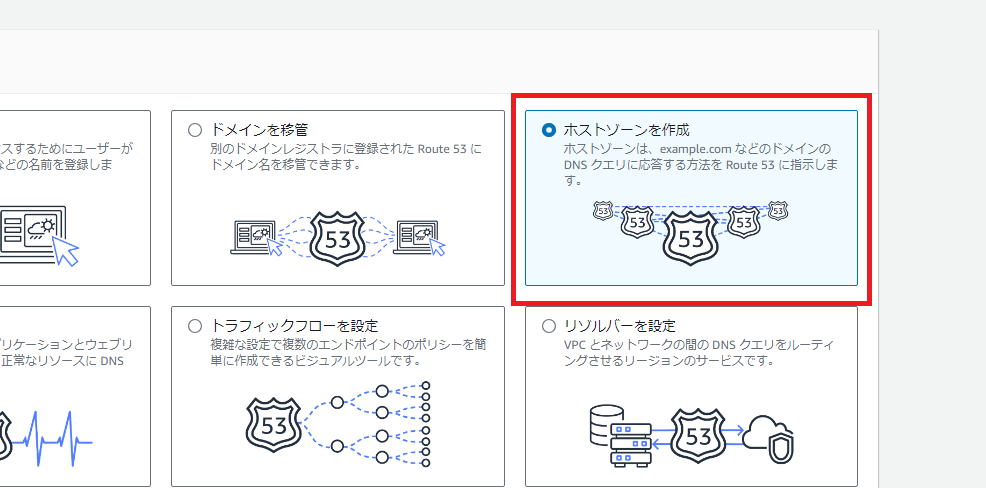Select the リゾルバーを設定 radio button
The width and height of the screenshot is (986, 488).
coord(549,326)
